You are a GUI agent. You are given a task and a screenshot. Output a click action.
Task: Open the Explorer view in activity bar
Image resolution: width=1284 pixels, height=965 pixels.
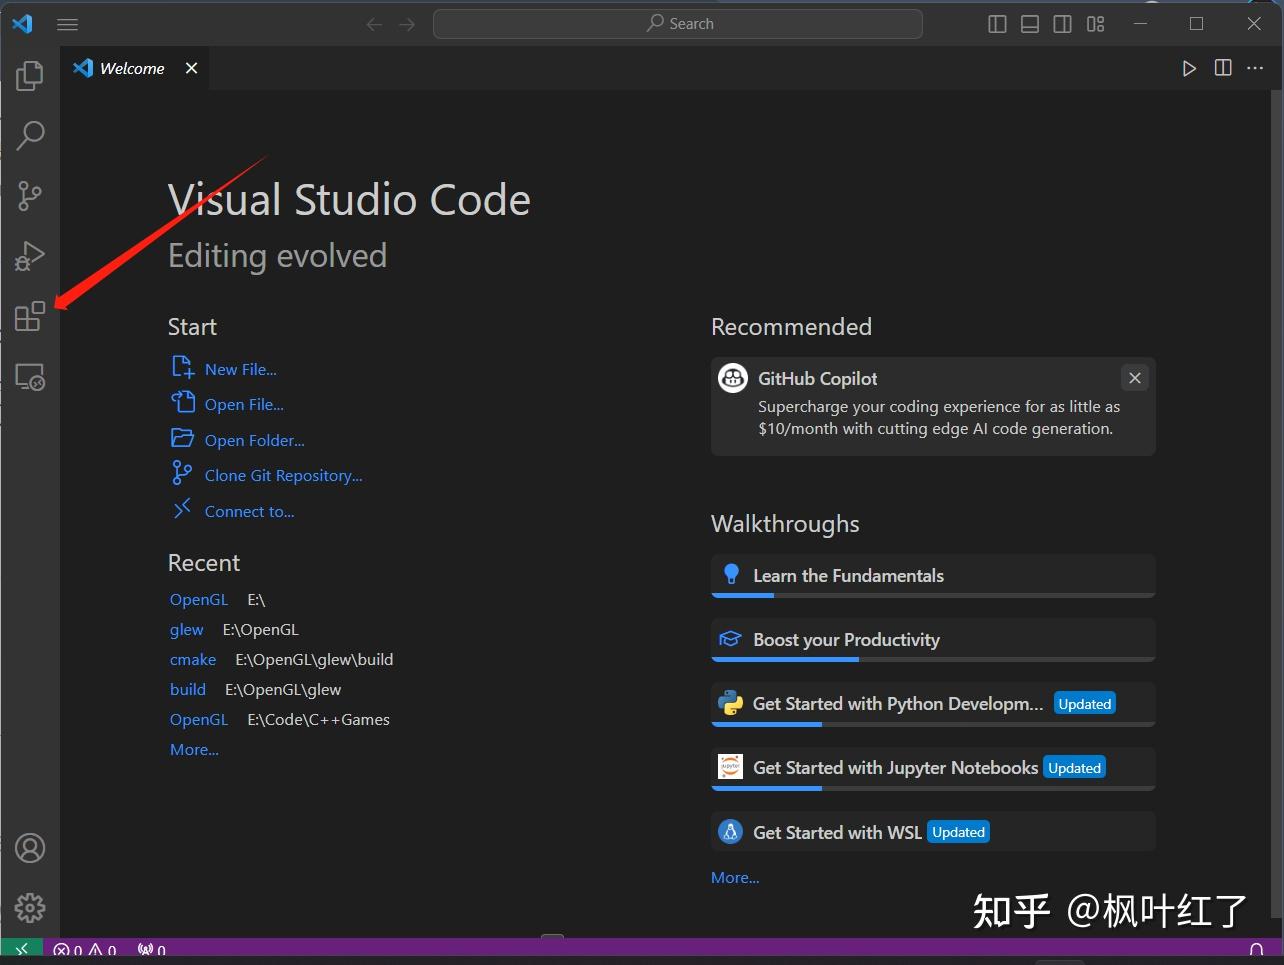[x=30, y=76]
